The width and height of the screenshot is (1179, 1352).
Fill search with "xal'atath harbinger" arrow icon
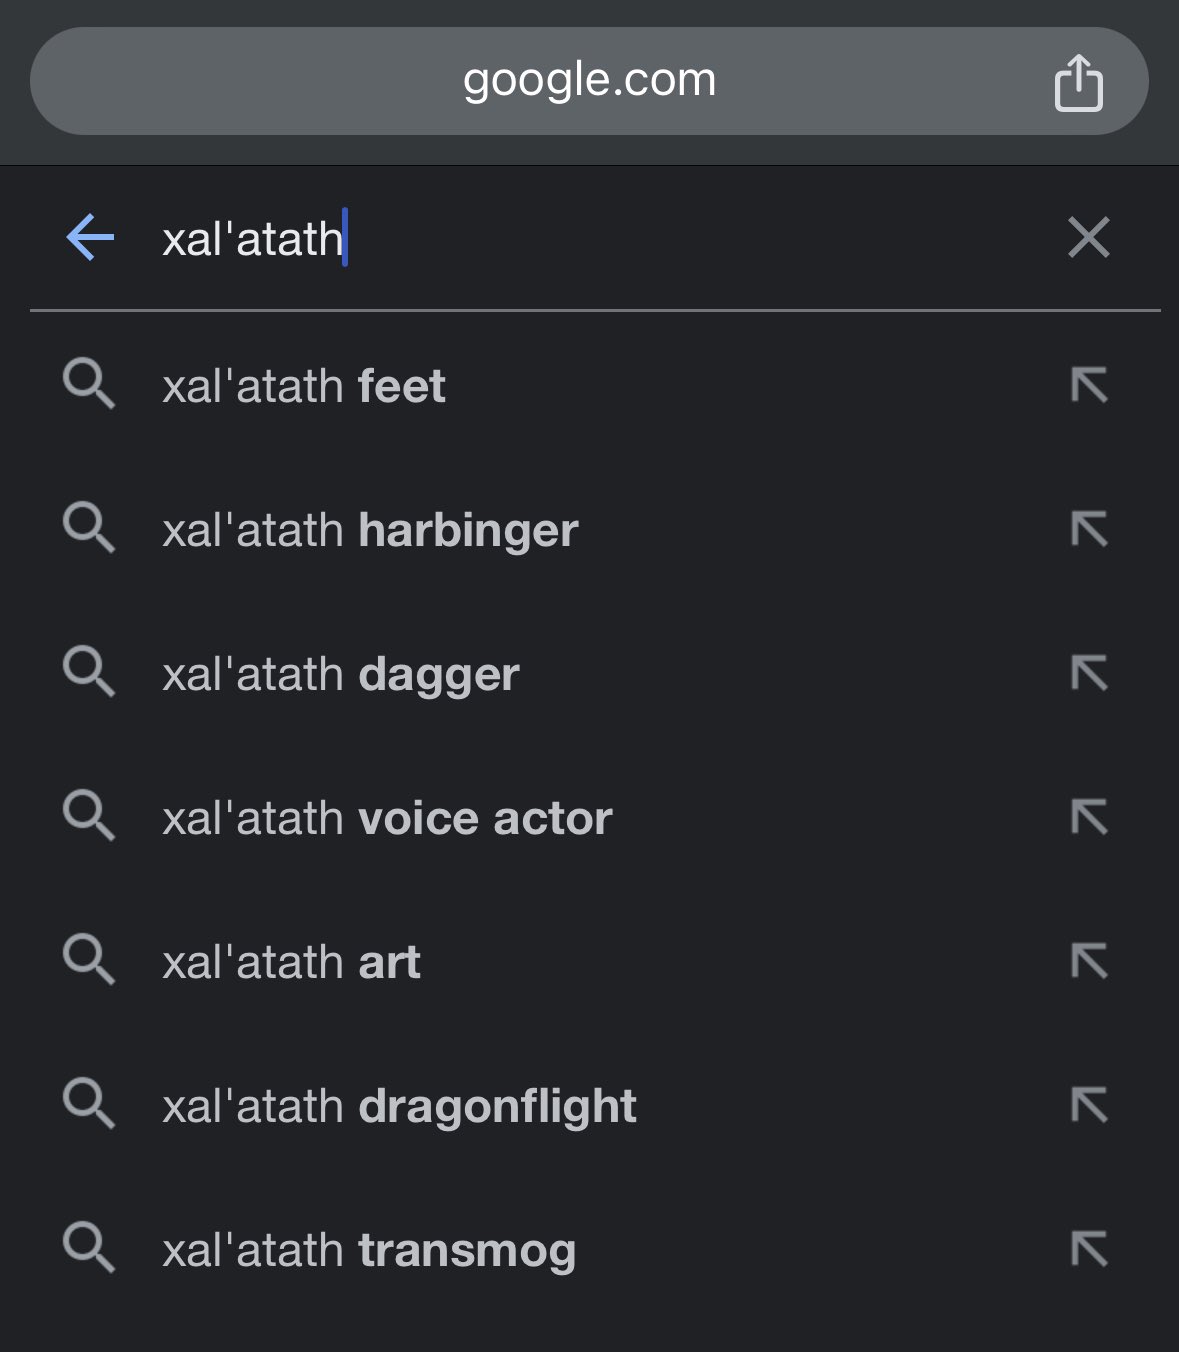1088,529
